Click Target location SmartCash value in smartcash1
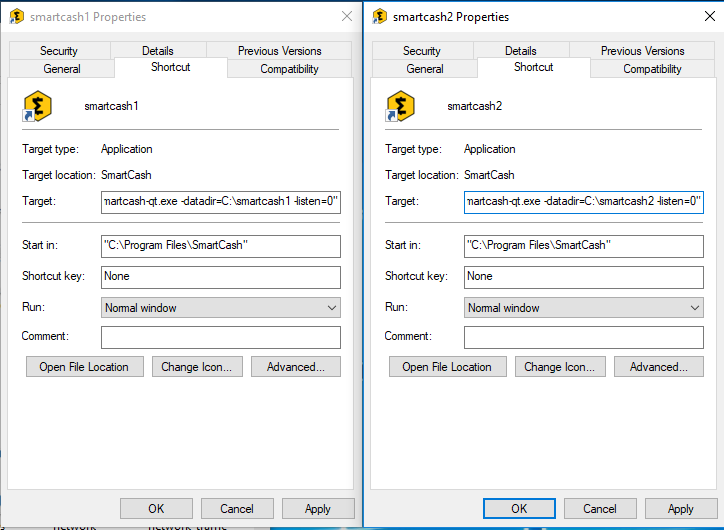The width and height of the screenshot is (724, 530). 126,175
